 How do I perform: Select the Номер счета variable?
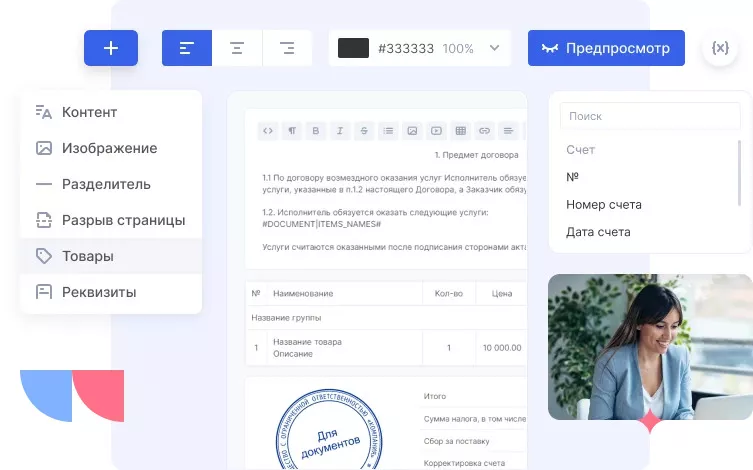point(603,204)
